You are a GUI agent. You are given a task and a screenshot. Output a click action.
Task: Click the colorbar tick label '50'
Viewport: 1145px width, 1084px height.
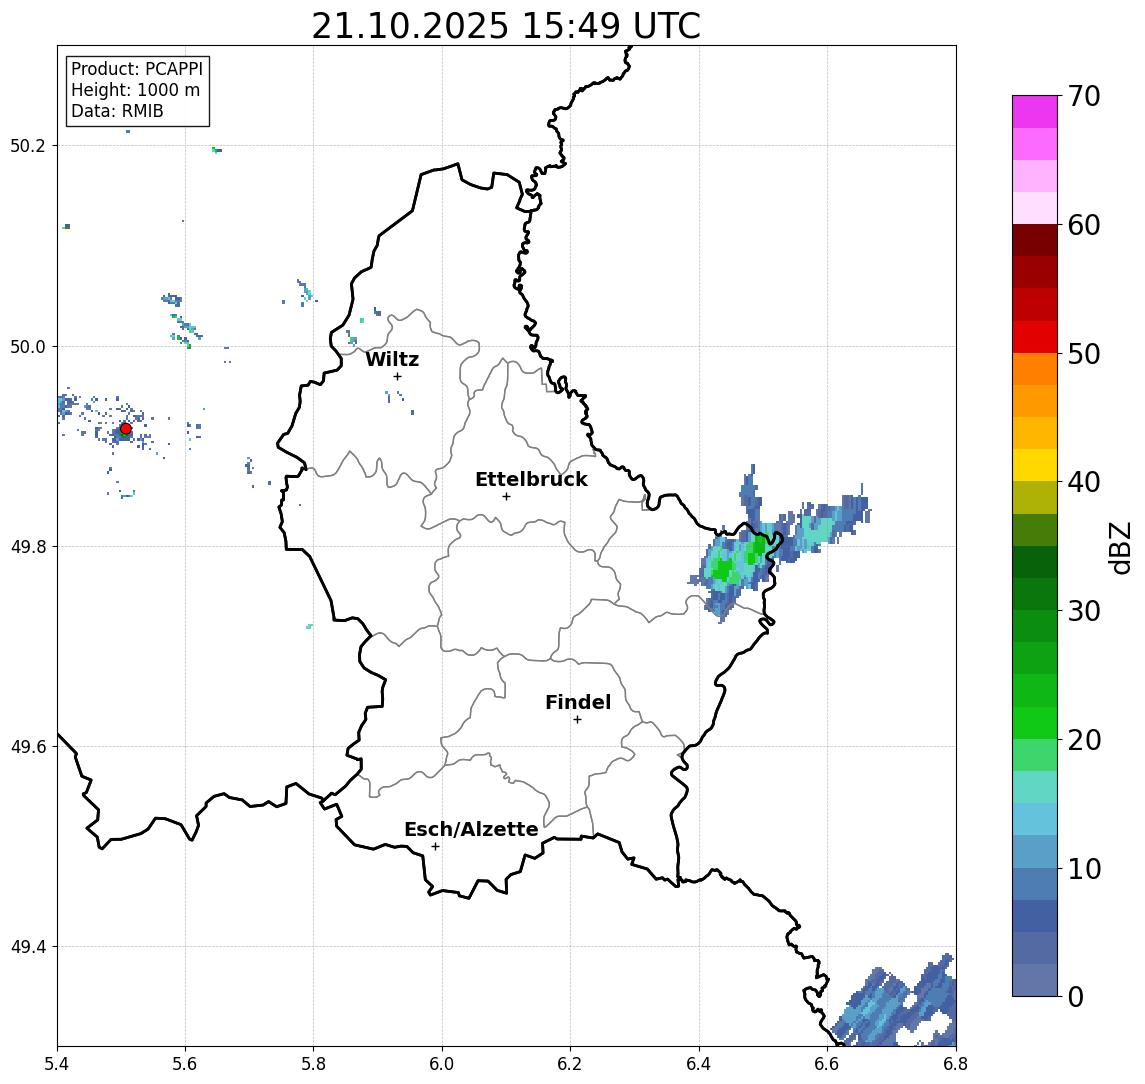pyautogui.click(x=1084, y=354)
